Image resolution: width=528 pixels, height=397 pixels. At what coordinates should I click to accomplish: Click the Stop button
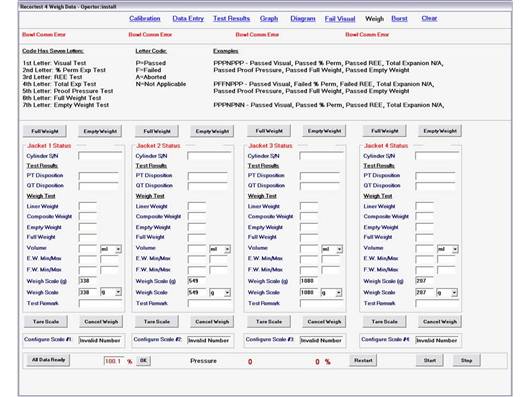(466, 360)
